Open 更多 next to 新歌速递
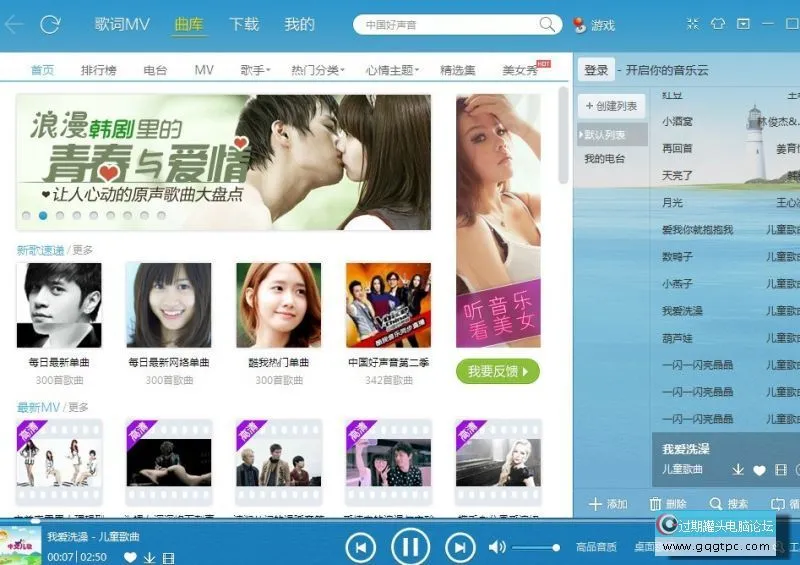Image resolution: width=800 pixels, height=565 pixels. 83,250
